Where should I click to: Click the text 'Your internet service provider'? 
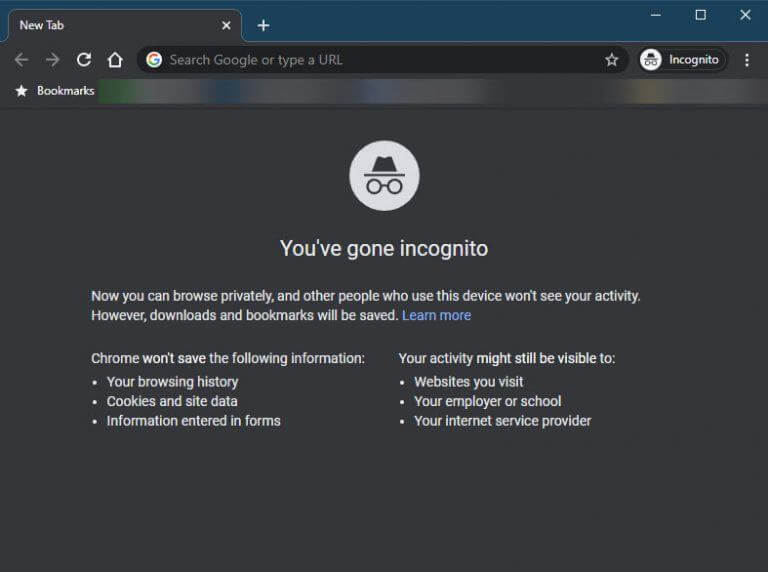tap(503, 421)
